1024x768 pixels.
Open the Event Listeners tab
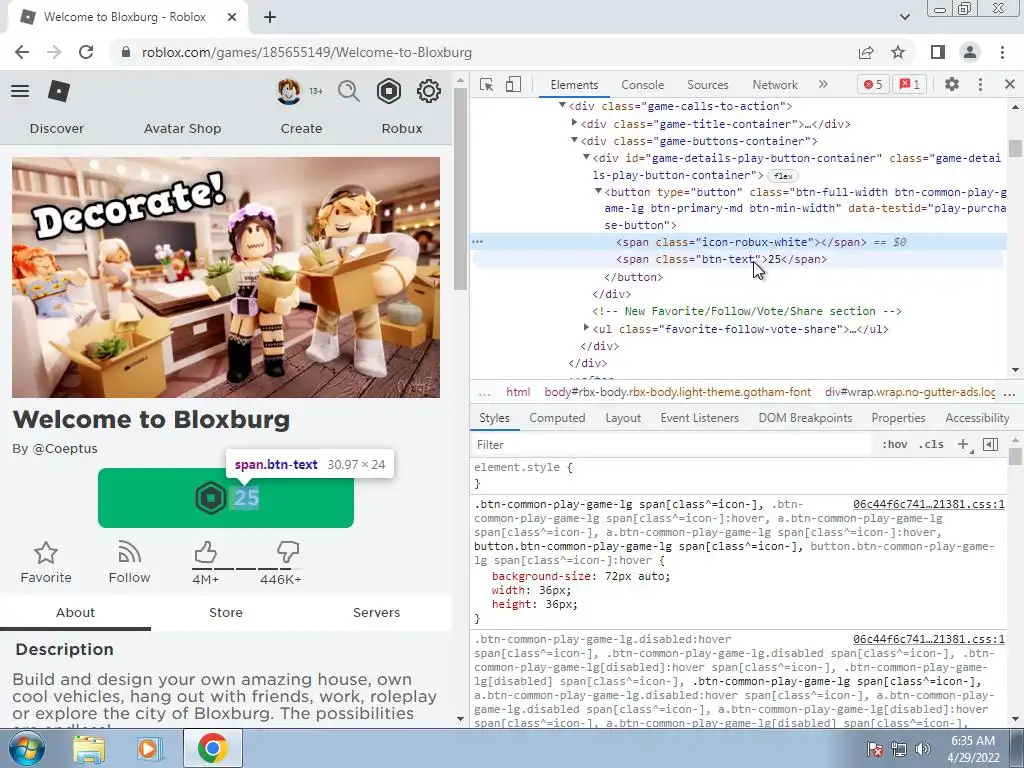pyautogui.click(x=699, y=418)
